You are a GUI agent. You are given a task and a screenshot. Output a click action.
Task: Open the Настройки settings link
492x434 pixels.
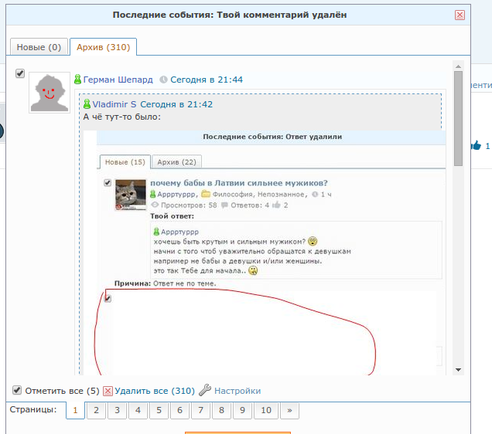pyautogui.click(x=237, y=391)
